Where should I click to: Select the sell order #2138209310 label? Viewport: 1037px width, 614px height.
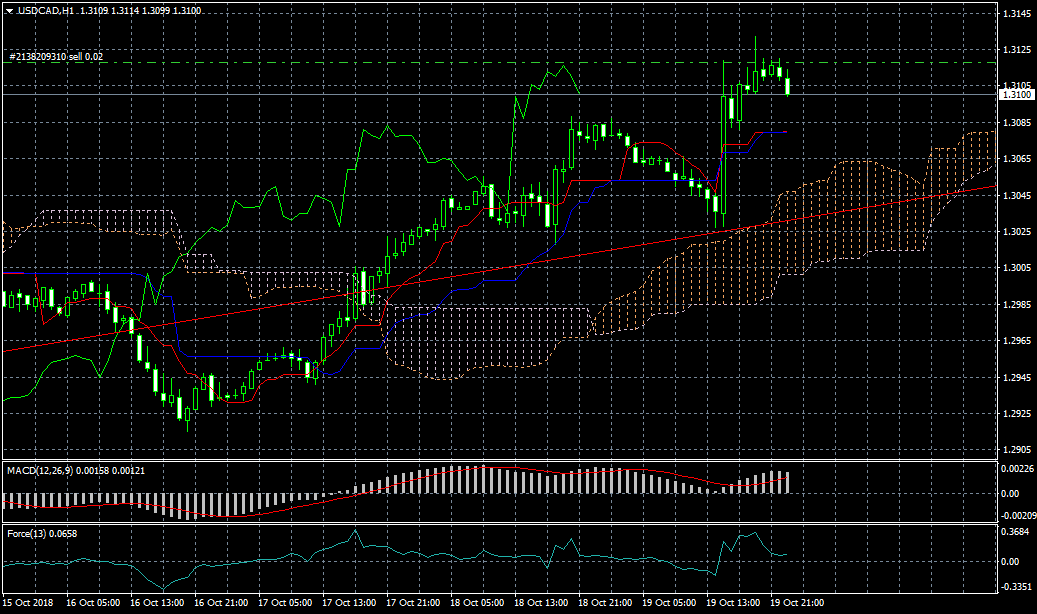coord(55,57)
